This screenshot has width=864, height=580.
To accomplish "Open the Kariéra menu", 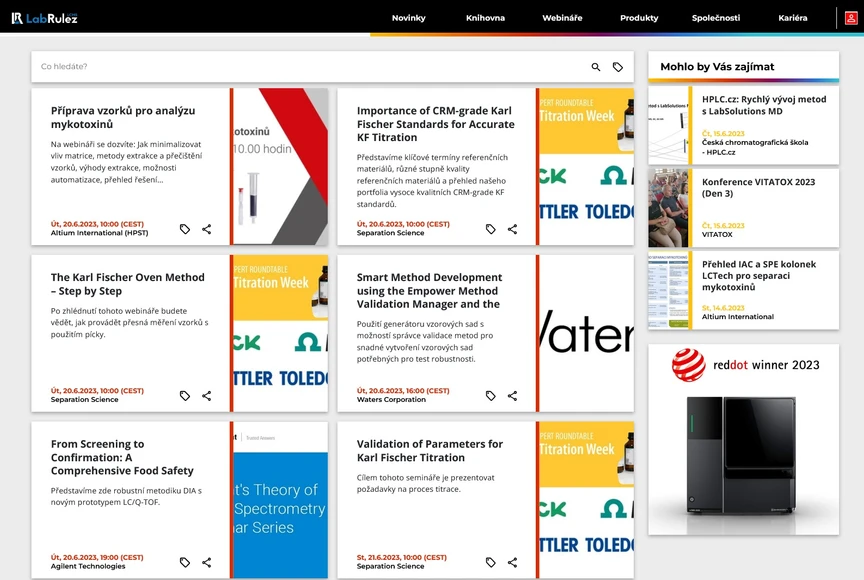I will [x=792, y=18].
